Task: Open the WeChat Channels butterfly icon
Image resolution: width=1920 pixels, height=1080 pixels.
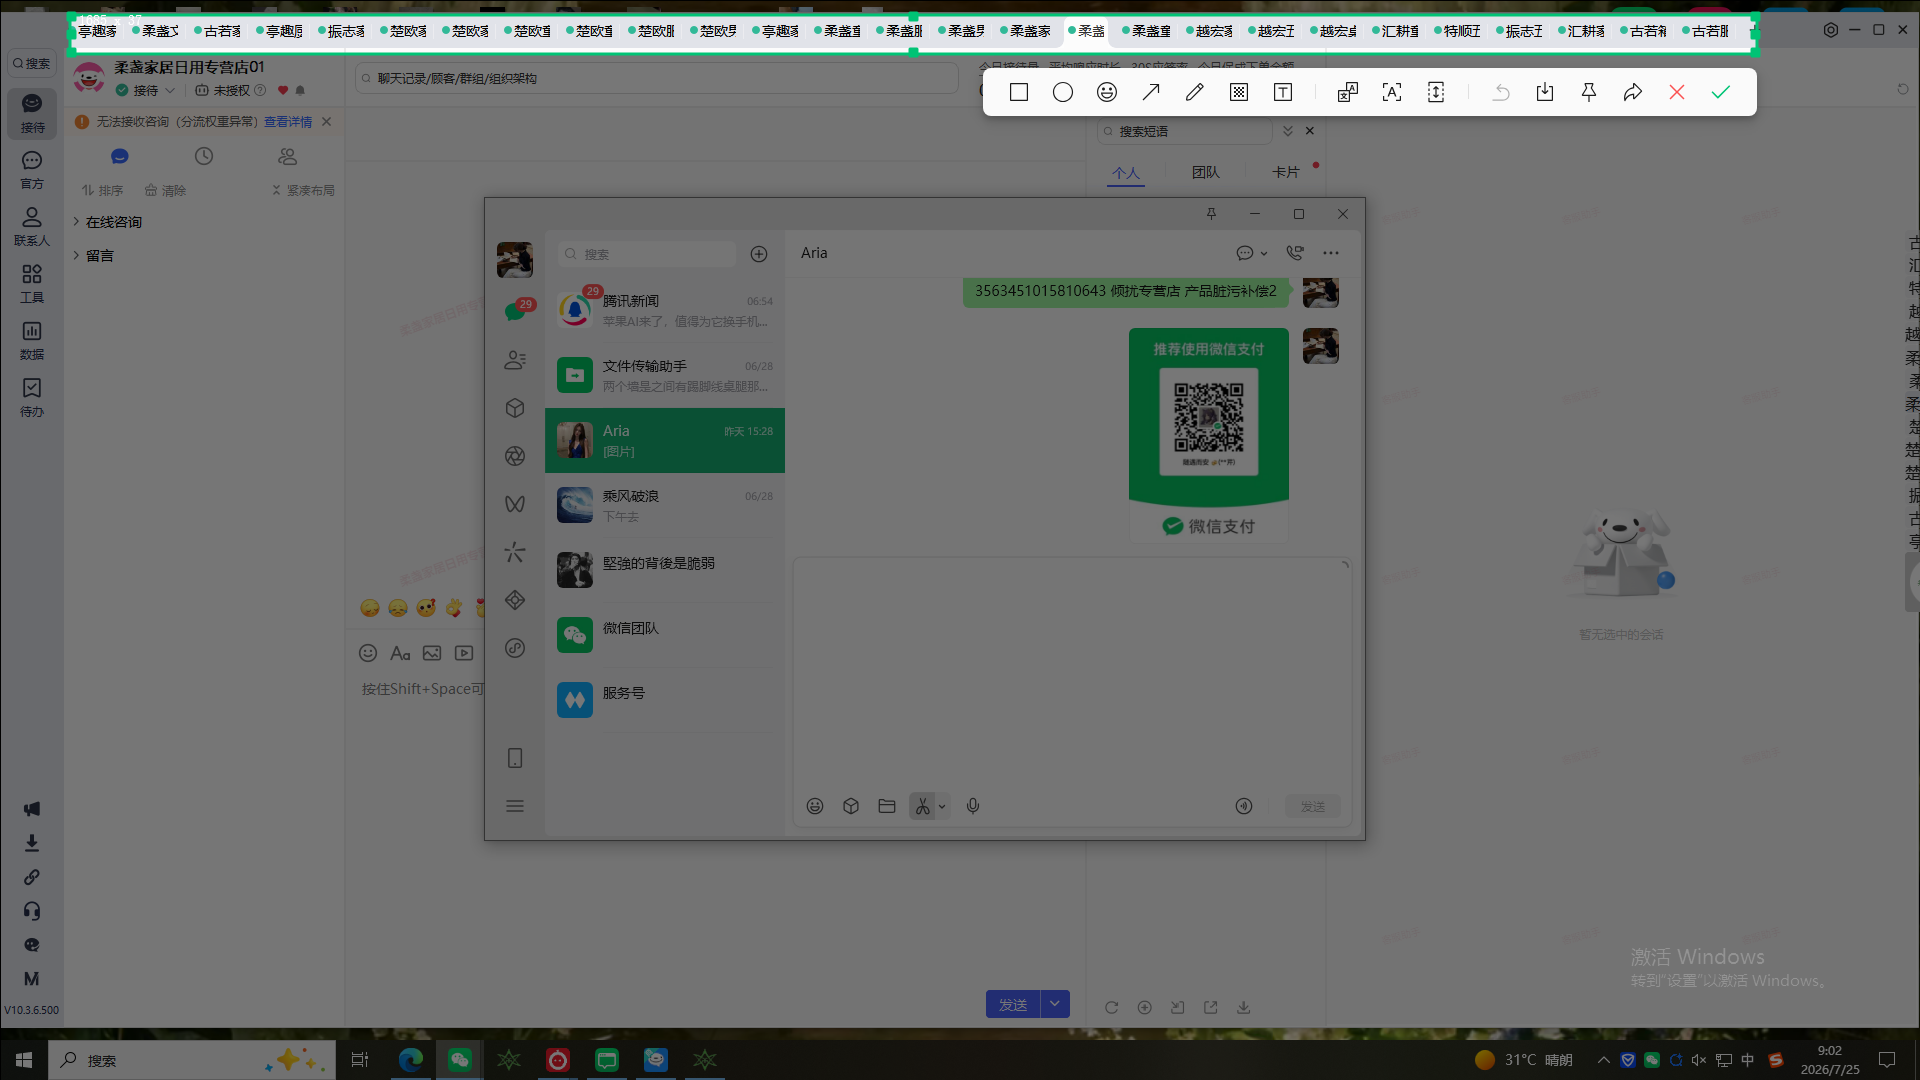Action: [515, 504]
